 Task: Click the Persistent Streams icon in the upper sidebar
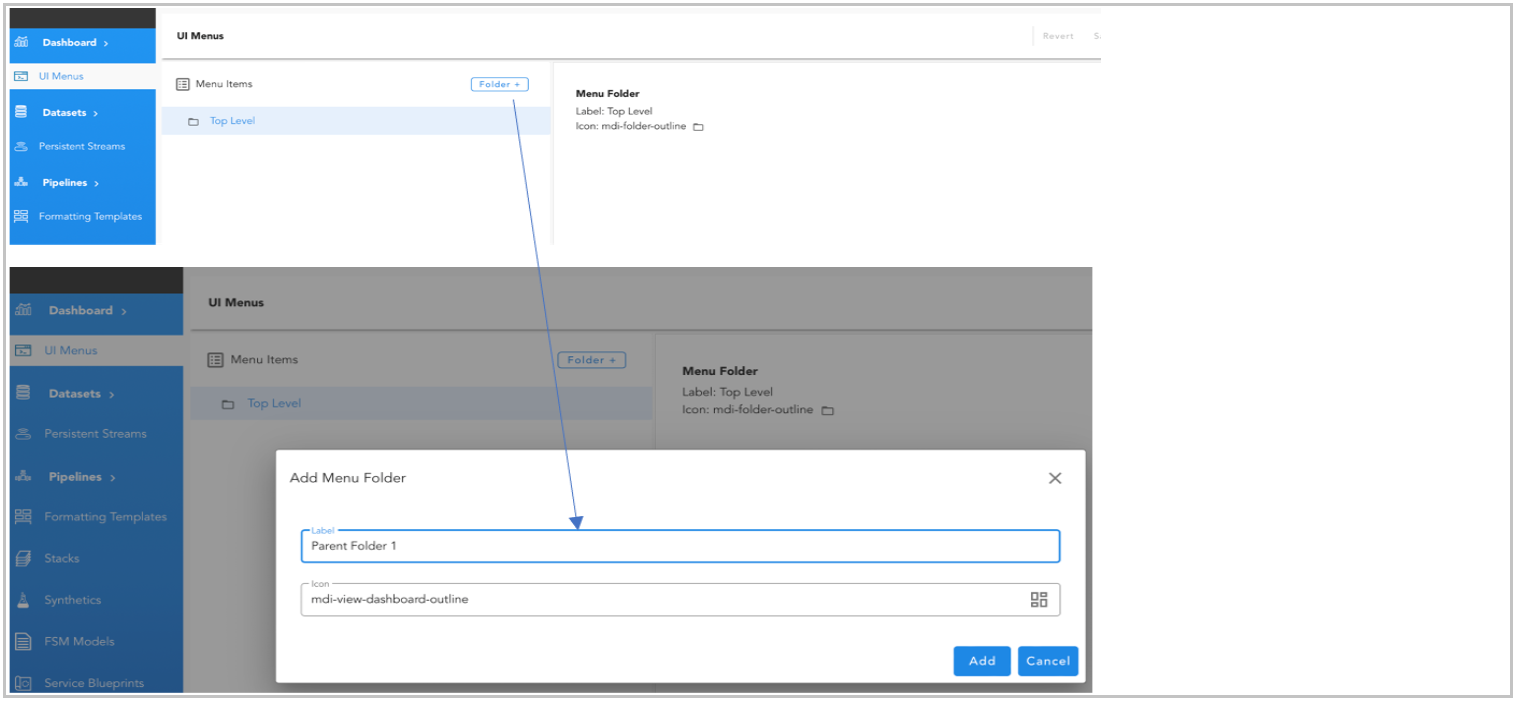pyautogui.click(x=21, y=147)
